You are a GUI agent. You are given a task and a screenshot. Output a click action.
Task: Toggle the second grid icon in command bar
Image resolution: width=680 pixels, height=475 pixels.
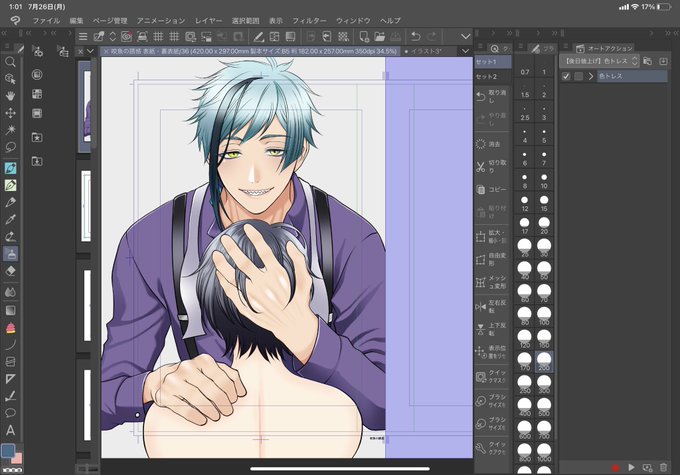(174, 36)
